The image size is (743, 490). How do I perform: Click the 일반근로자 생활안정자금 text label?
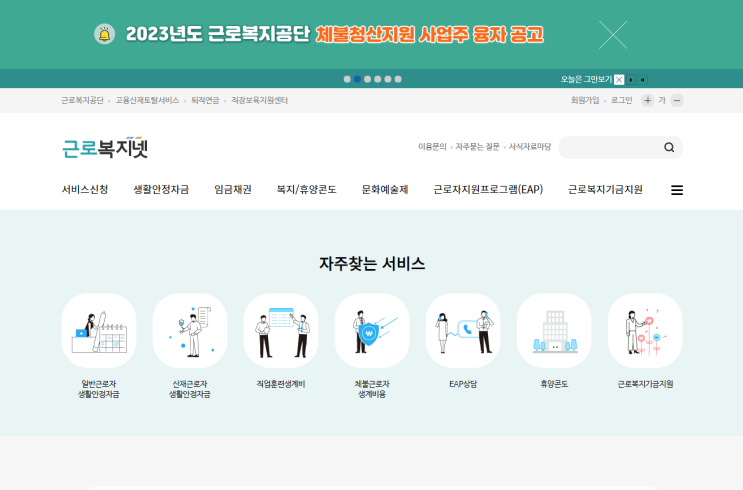click(99, 389)
